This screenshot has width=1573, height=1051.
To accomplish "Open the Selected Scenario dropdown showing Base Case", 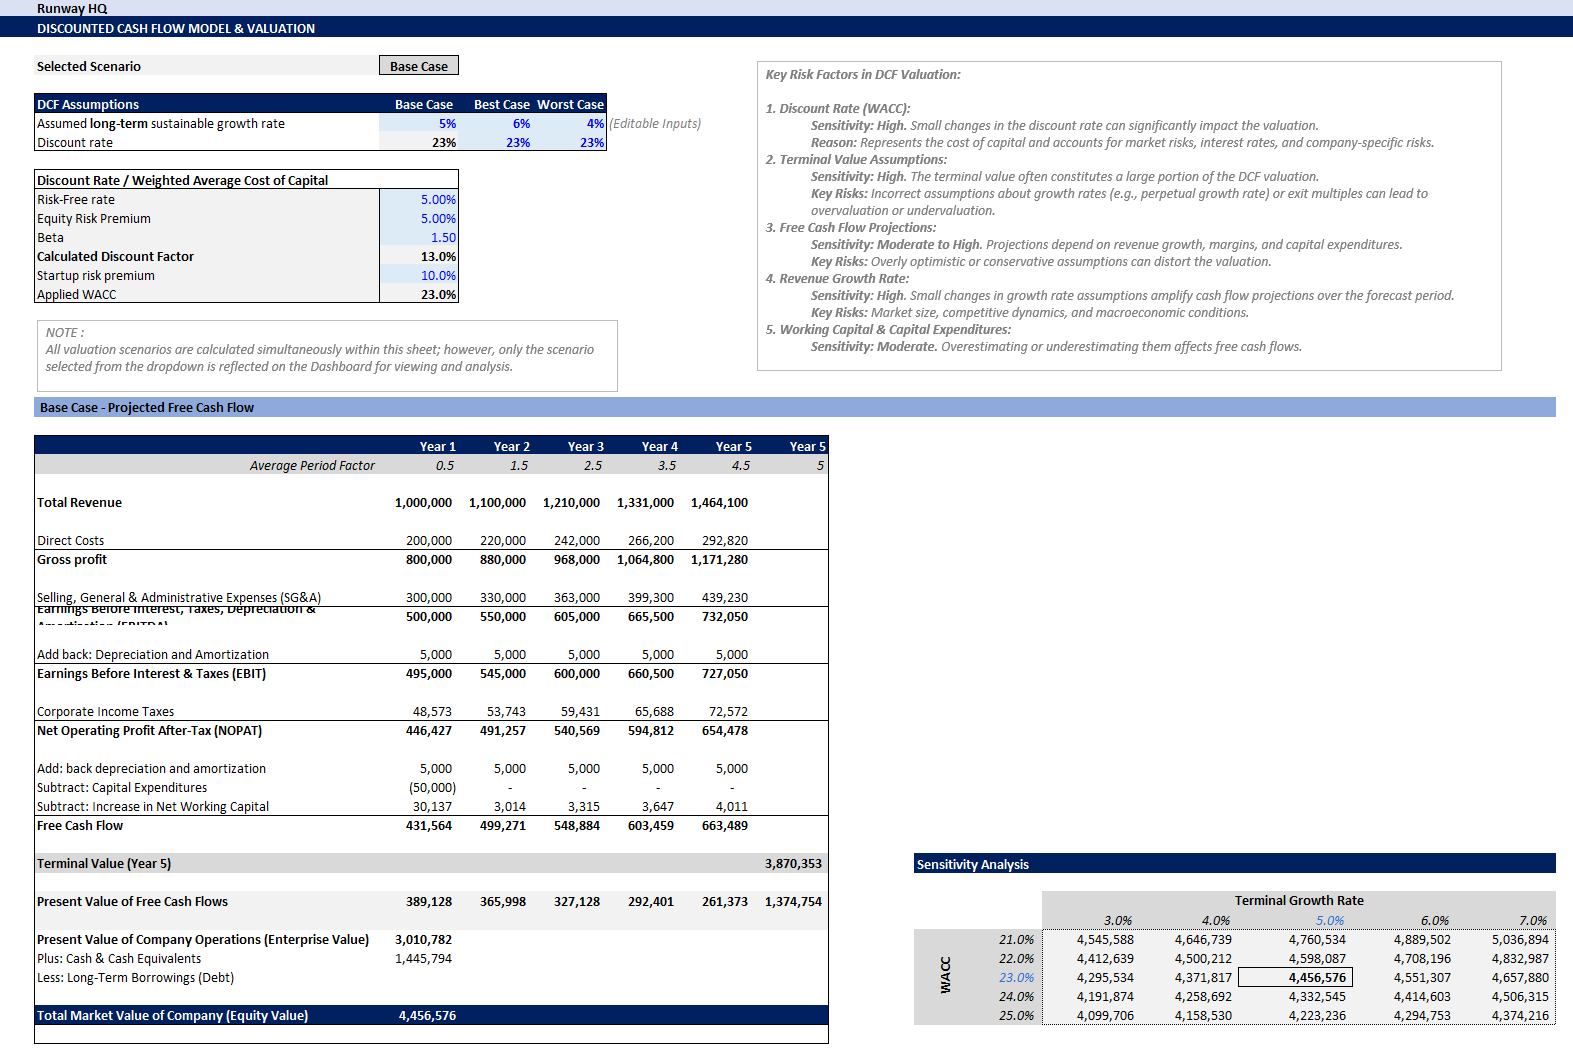I will point(418,66).
